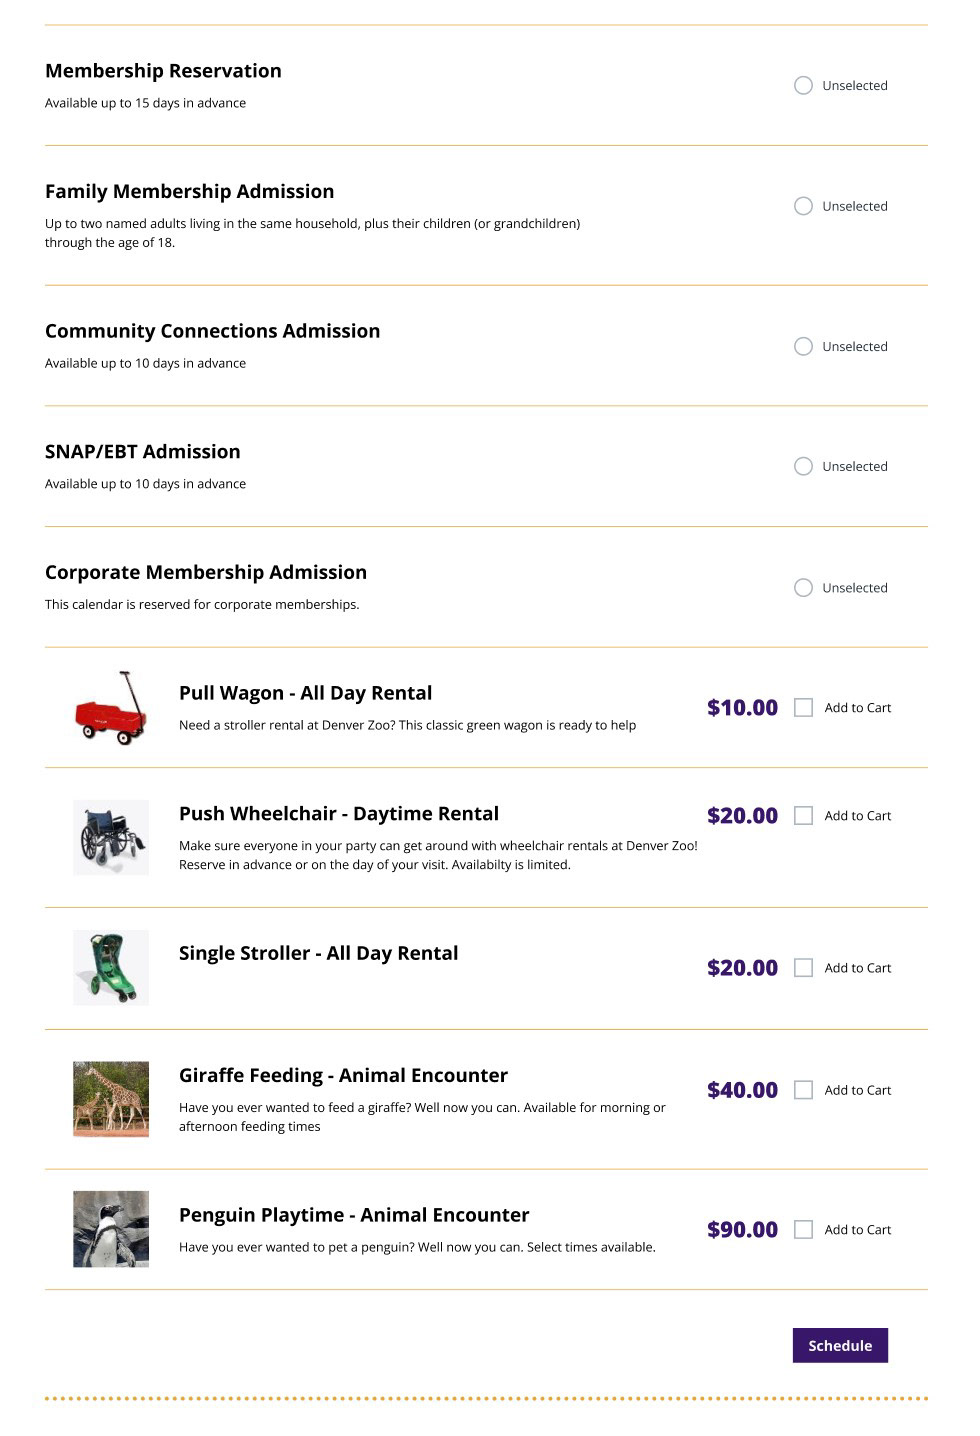Image resolution: width=980 pixels, height=1436 pixels.
Task: Click the purple Schedule button
Action: point(840,1345)
